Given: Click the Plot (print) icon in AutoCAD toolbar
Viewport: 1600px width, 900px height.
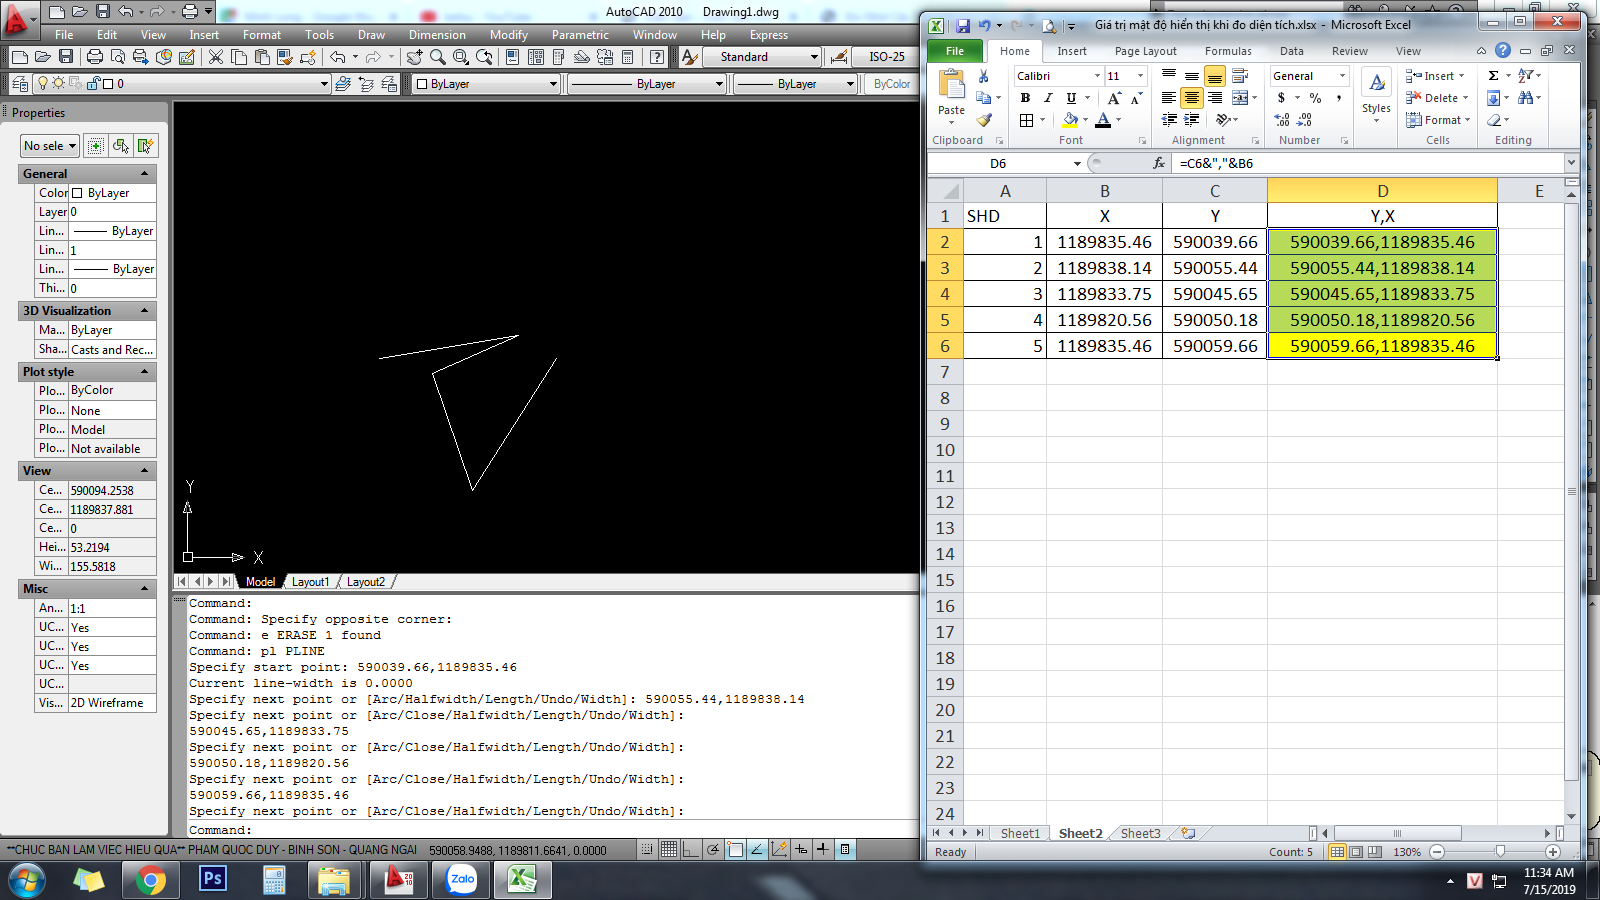Looking at the screenshot, I should 95,57.
